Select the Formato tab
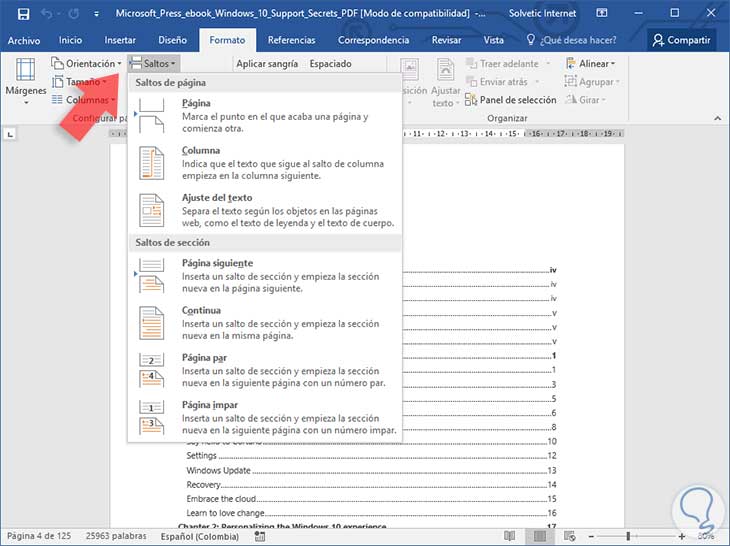Screen dimensions: 730x546 pos(227,40)
